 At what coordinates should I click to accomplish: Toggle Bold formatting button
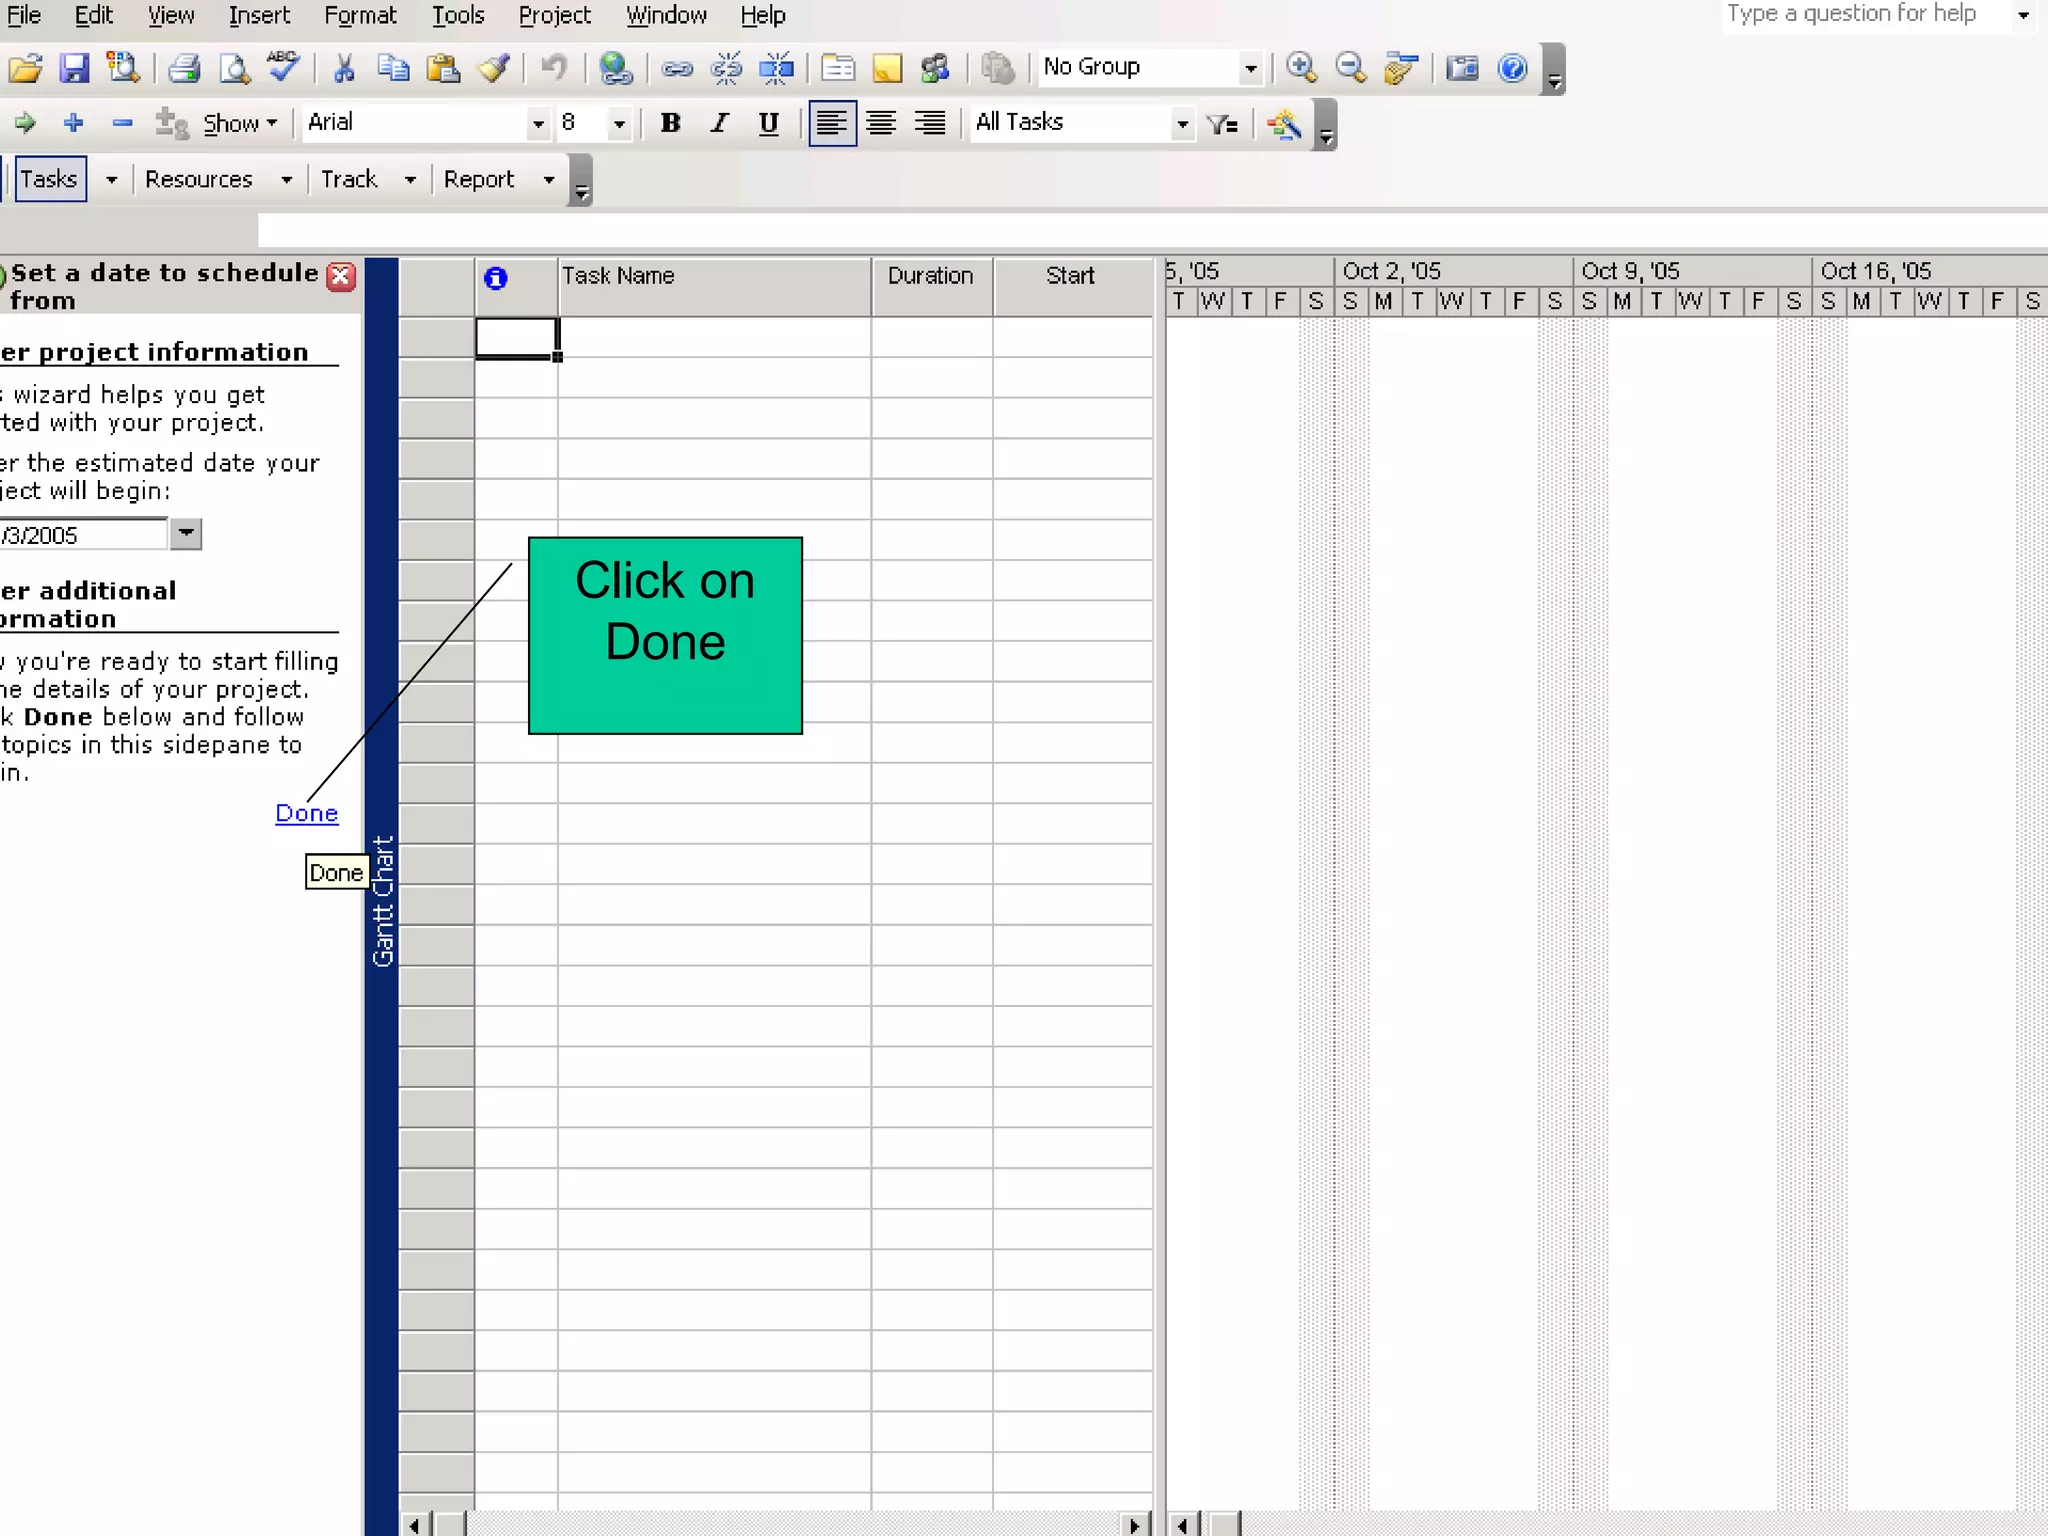tap(670, 123)
